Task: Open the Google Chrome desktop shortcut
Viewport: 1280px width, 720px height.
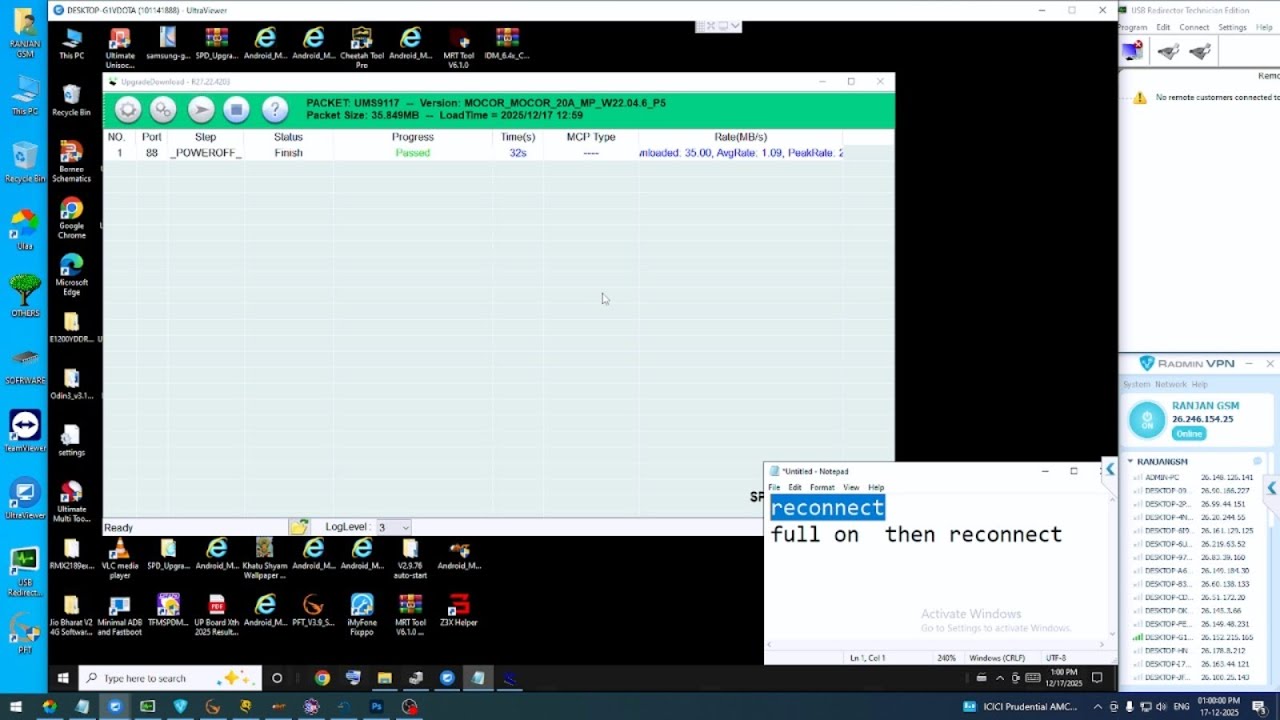Action: click(x=71, y=218)
